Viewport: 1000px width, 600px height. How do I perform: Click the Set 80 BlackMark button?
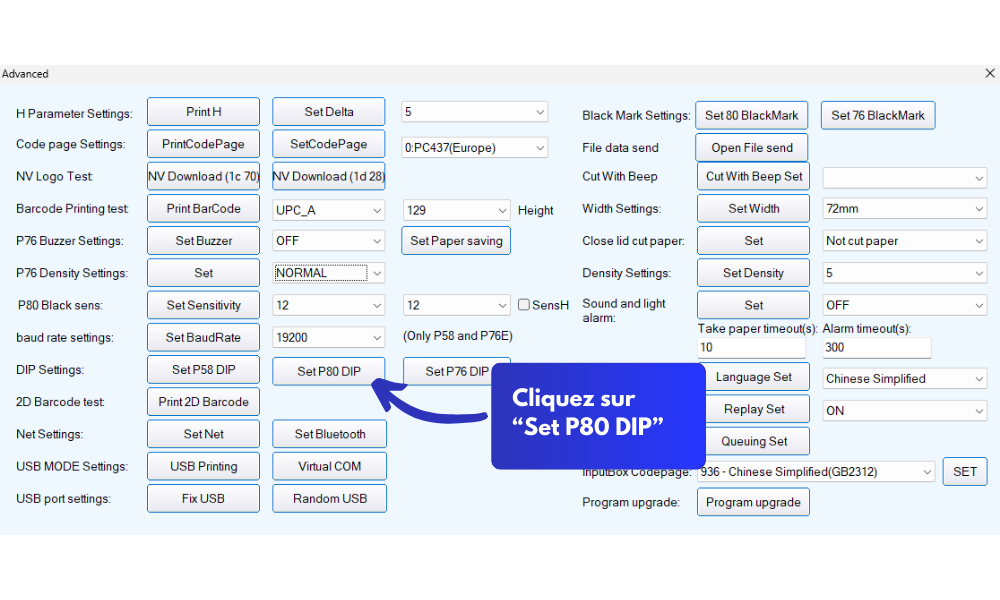click(751, 115)
